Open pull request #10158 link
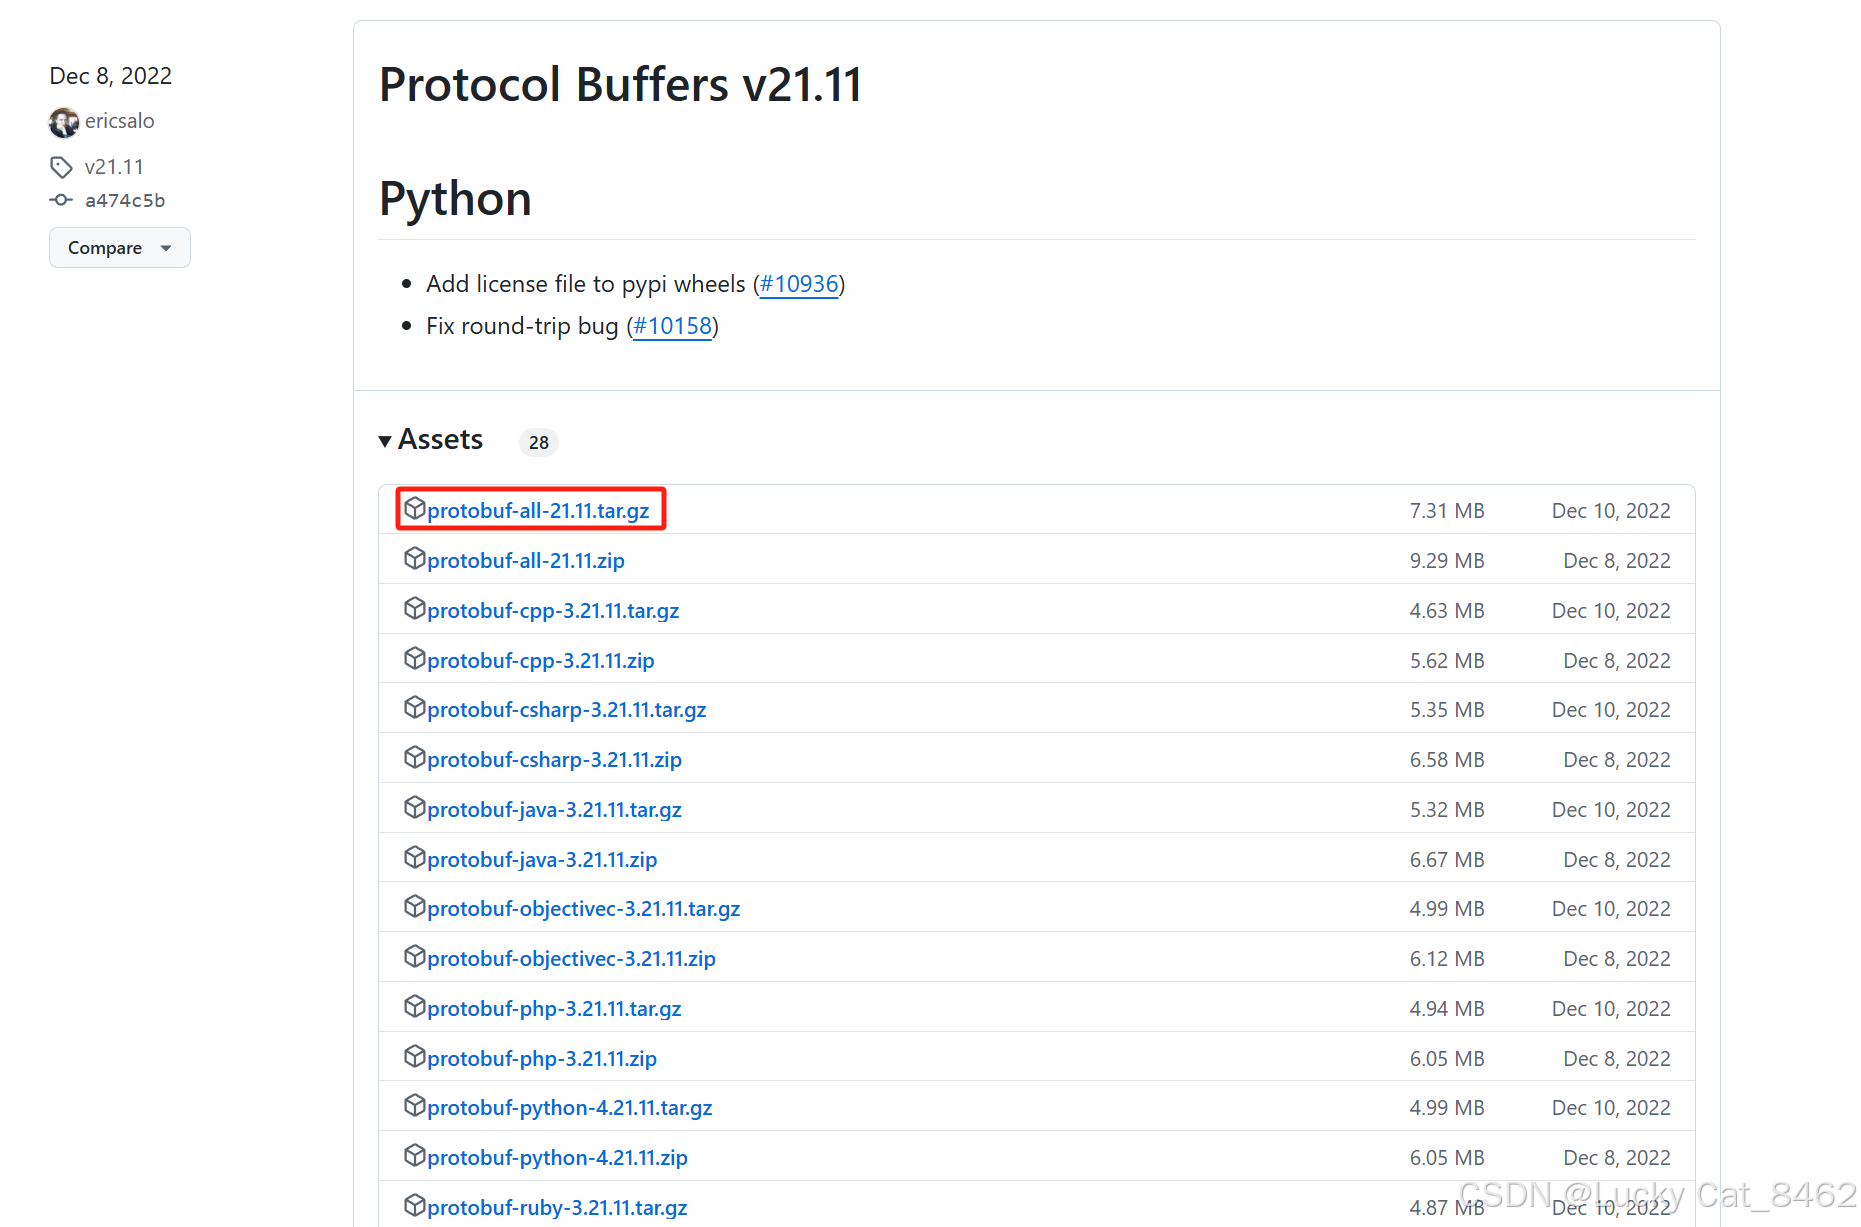 click(673, 326)
